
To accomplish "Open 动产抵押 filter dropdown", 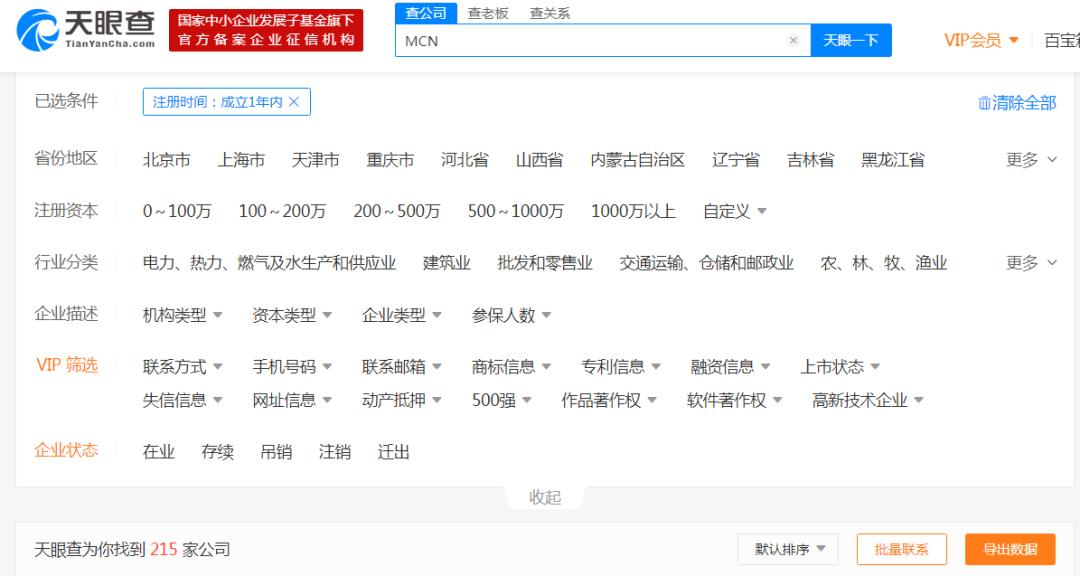I will (401, 400).
